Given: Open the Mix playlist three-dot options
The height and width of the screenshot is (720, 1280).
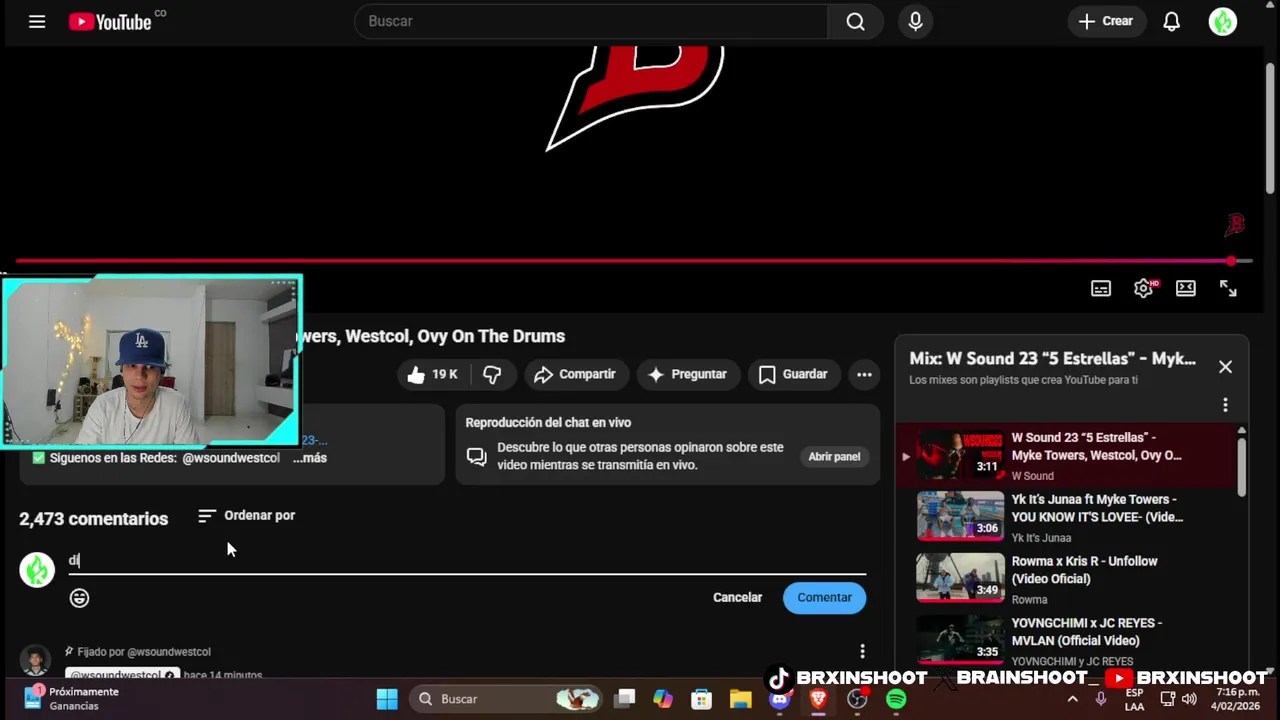Looking at the screenshot, I should (x=1225, y=404).
